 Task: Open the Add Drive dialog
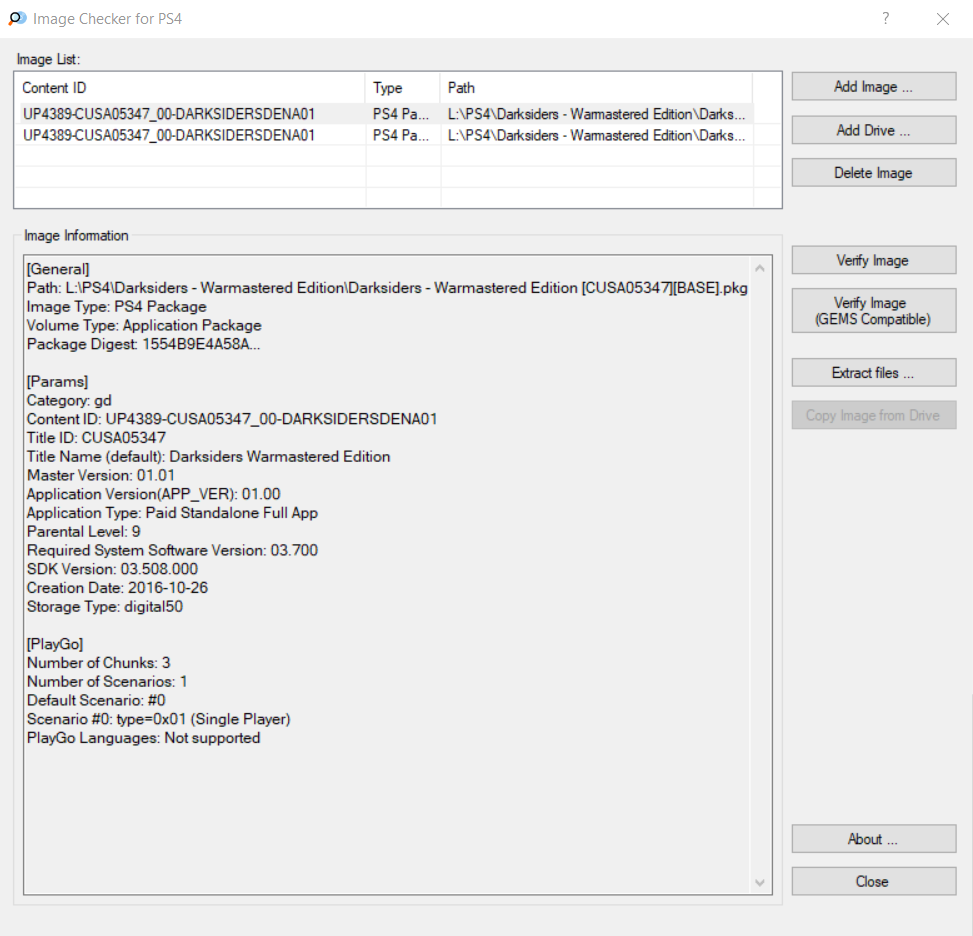873,130
